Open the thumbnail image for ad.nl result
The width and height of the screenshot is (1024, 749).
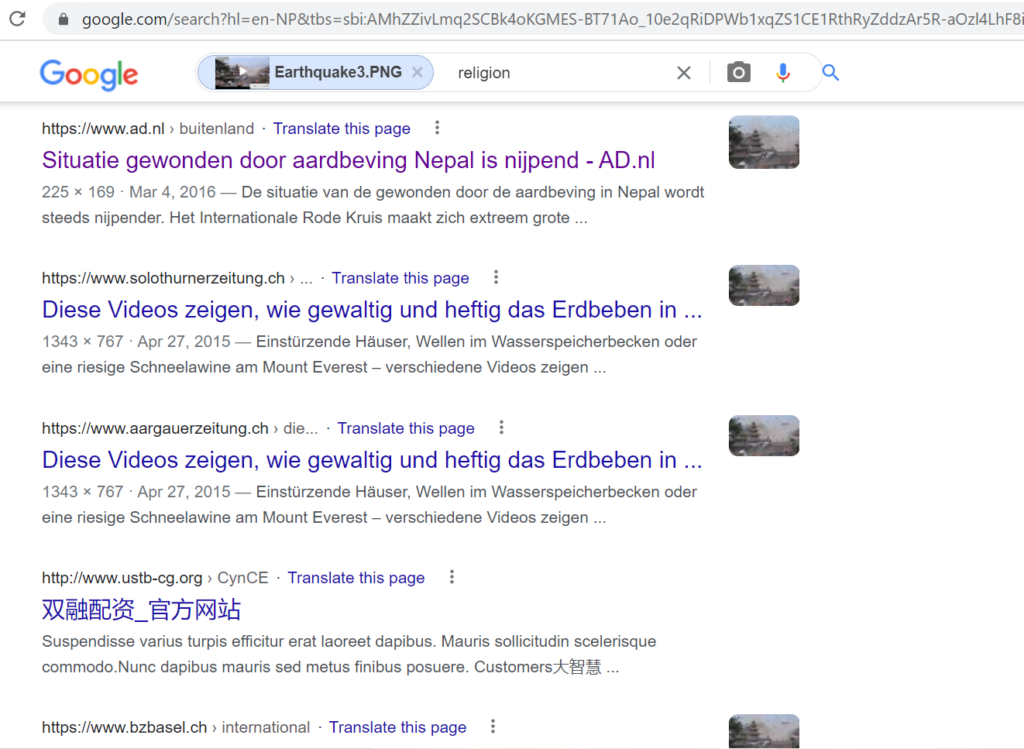click(764, 142)
